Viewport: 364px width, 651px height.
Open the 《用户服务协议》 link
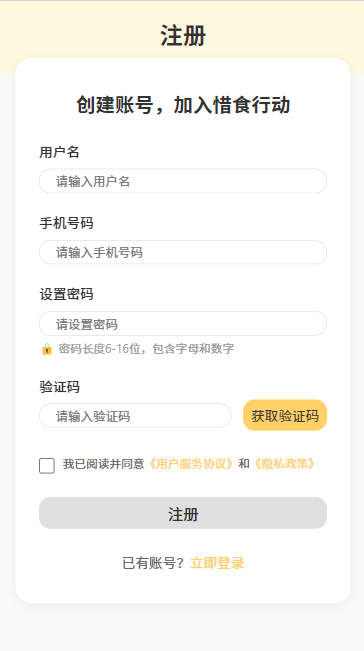(x=191, y=464)
